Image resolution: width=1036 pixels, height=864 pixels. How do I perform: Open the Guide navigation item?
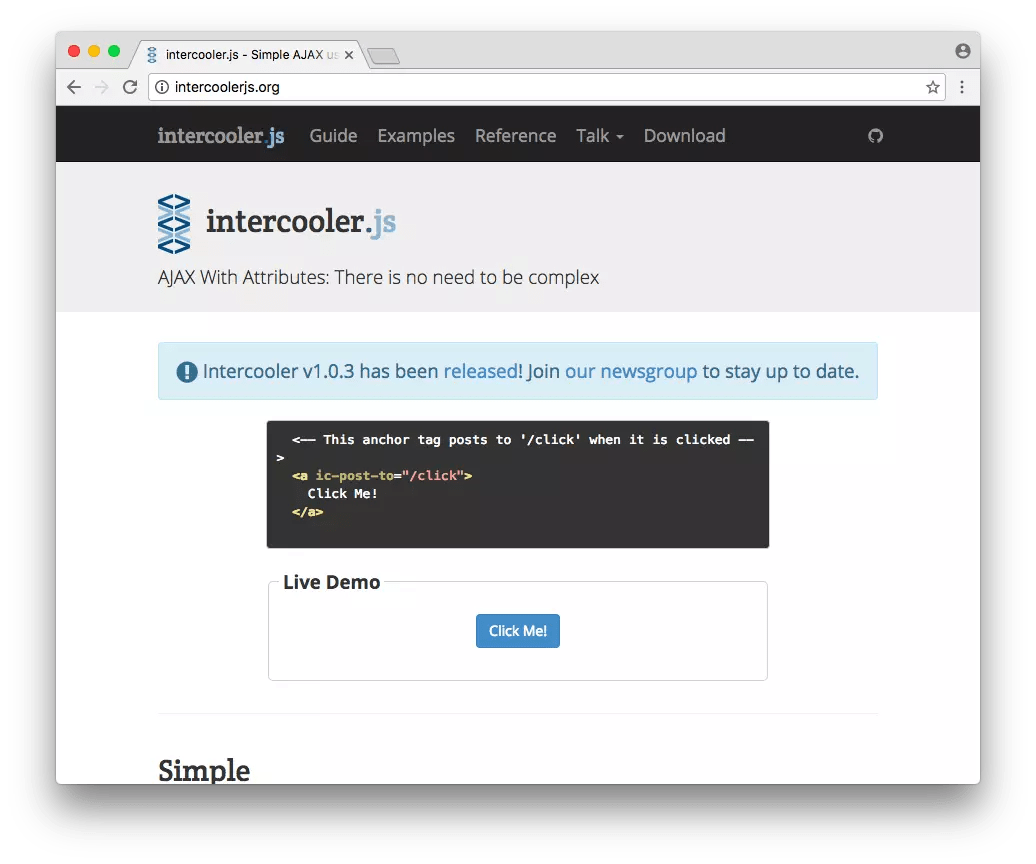(334, 136)
